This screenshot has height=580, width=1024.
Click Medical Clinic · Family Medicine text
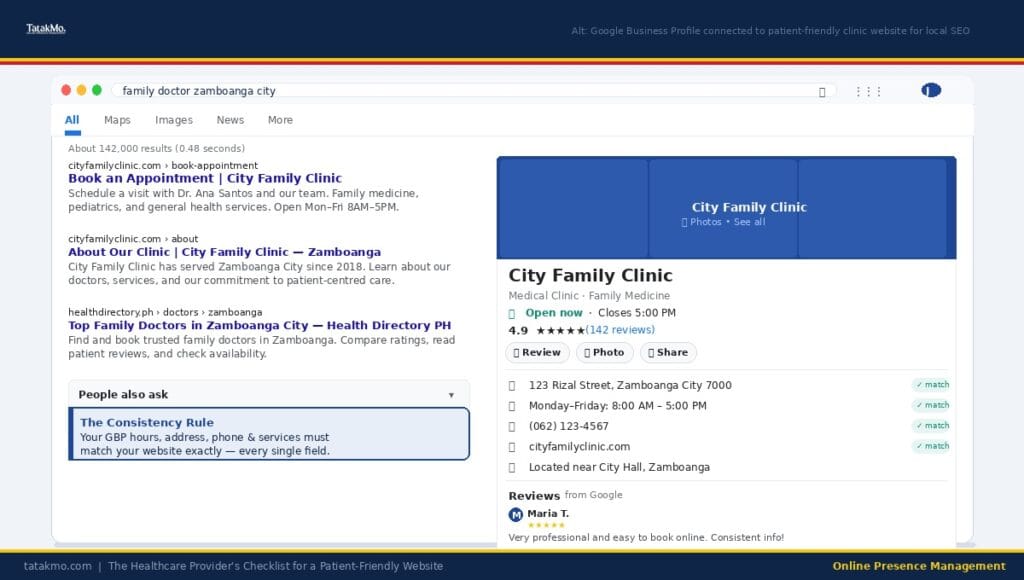tap(589, 296)
